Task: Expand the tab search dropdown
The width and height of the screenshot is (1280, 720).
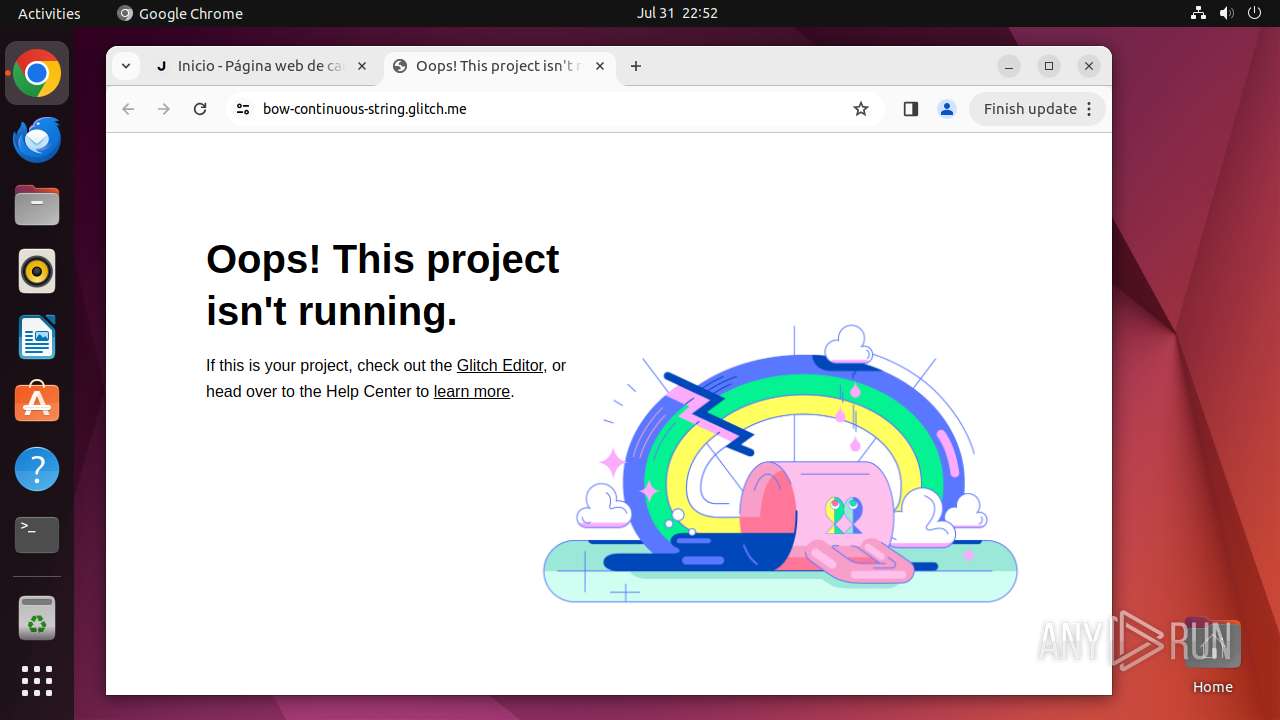Action: tap(125, 66)
